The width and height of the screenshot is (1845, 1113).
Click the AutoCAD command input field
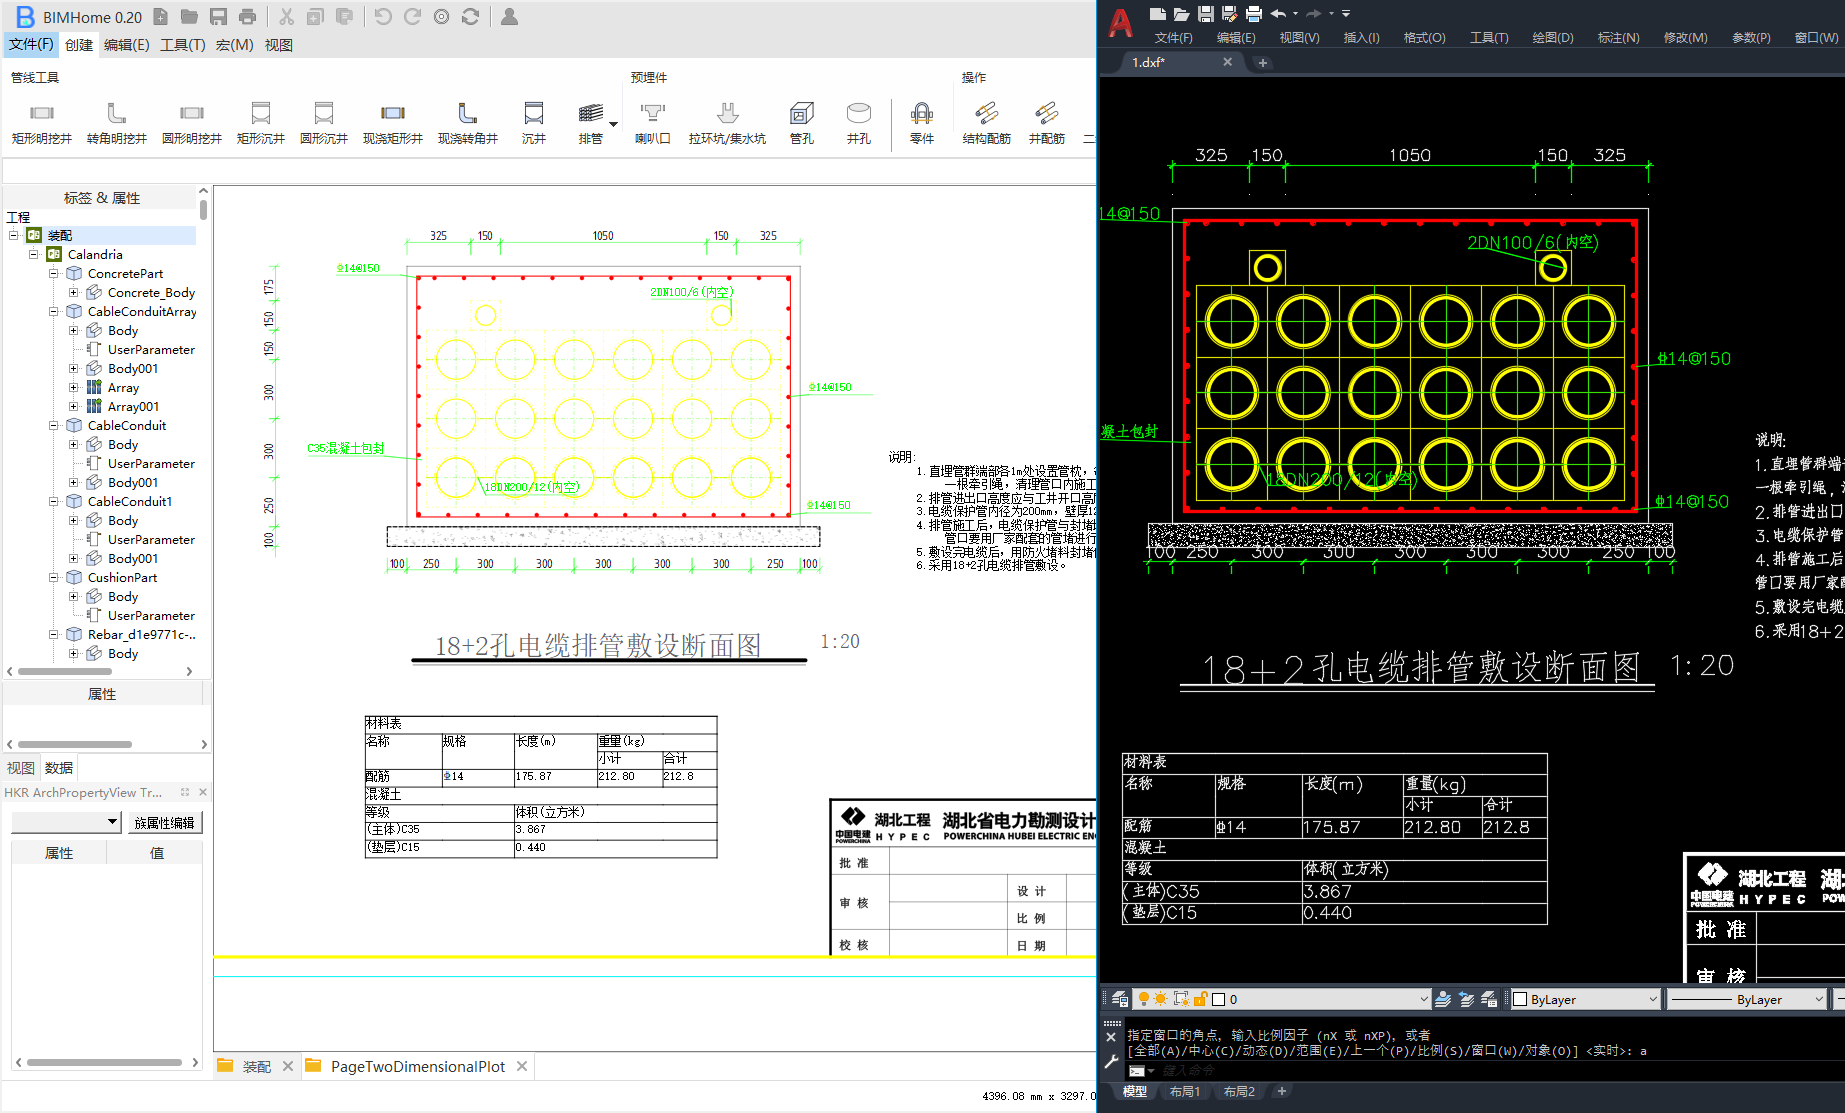(x=1400, y=1070)
